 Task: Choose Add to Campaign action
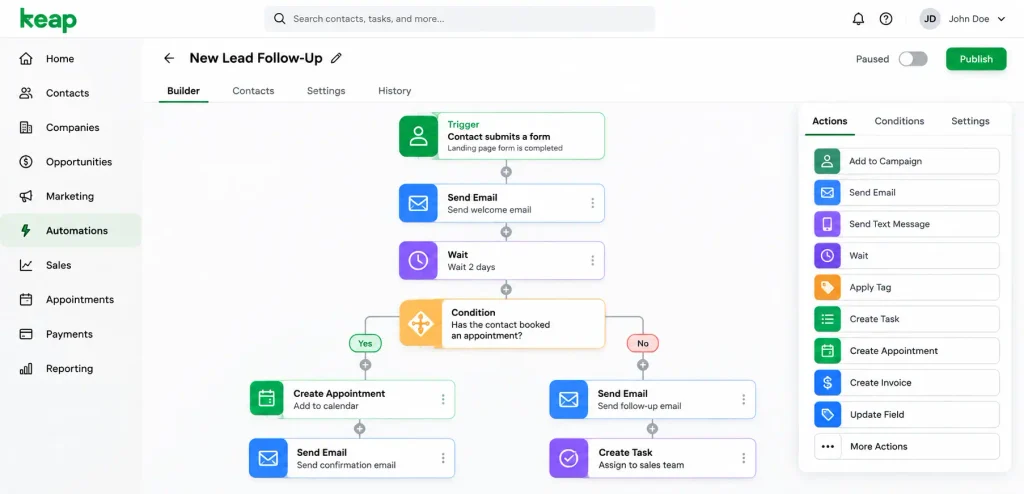pos(906,161)
